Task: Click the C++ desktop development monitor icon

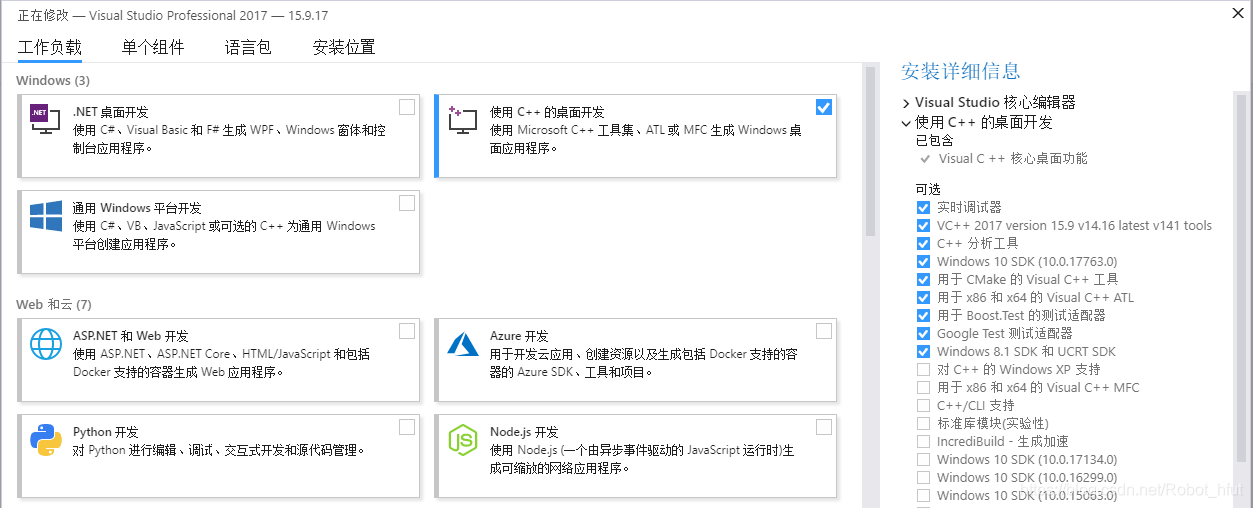Action: click(x=463, y=120)
